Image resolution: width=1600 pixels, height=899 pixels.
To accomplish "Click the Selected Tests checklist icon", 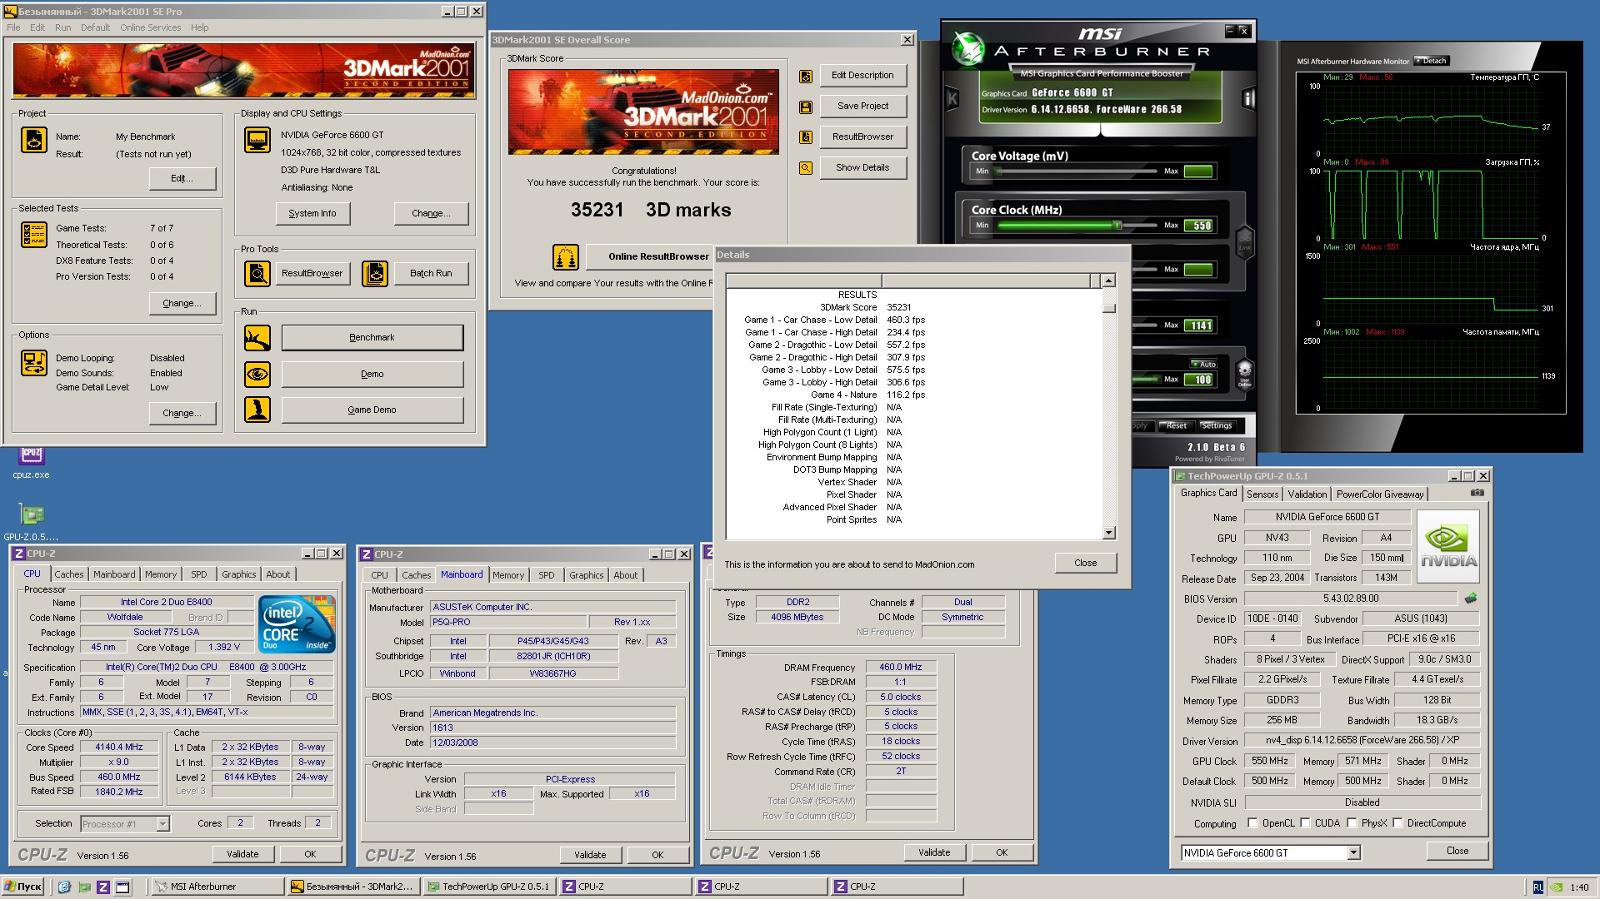I will point(34,234).
